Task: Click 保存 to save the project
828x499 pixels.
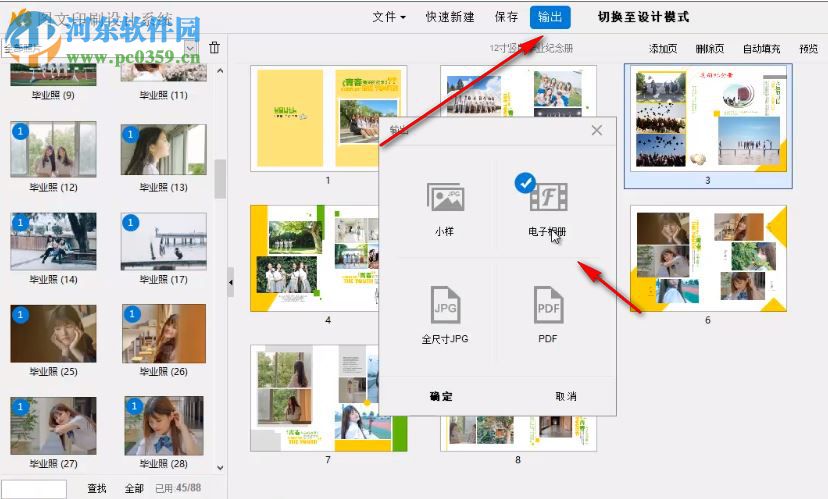Action: [506, 17]
